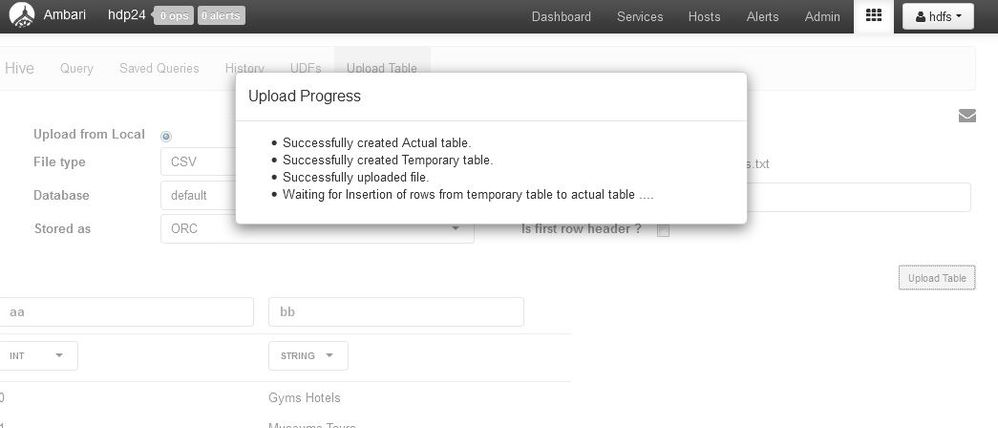
Task: Click the Ambari logo icon
Action: pos(22,15)
